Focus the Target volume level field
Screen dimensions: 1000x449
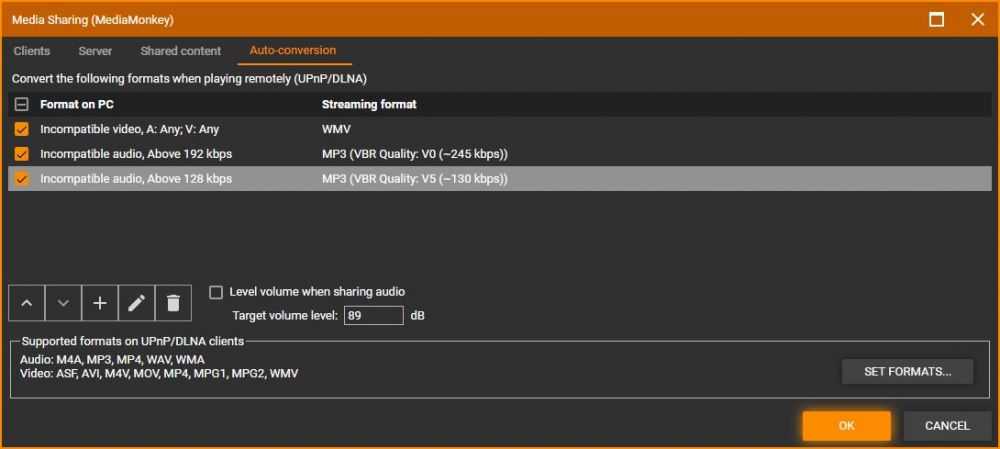pyautogui.click(x=373, y=316)
